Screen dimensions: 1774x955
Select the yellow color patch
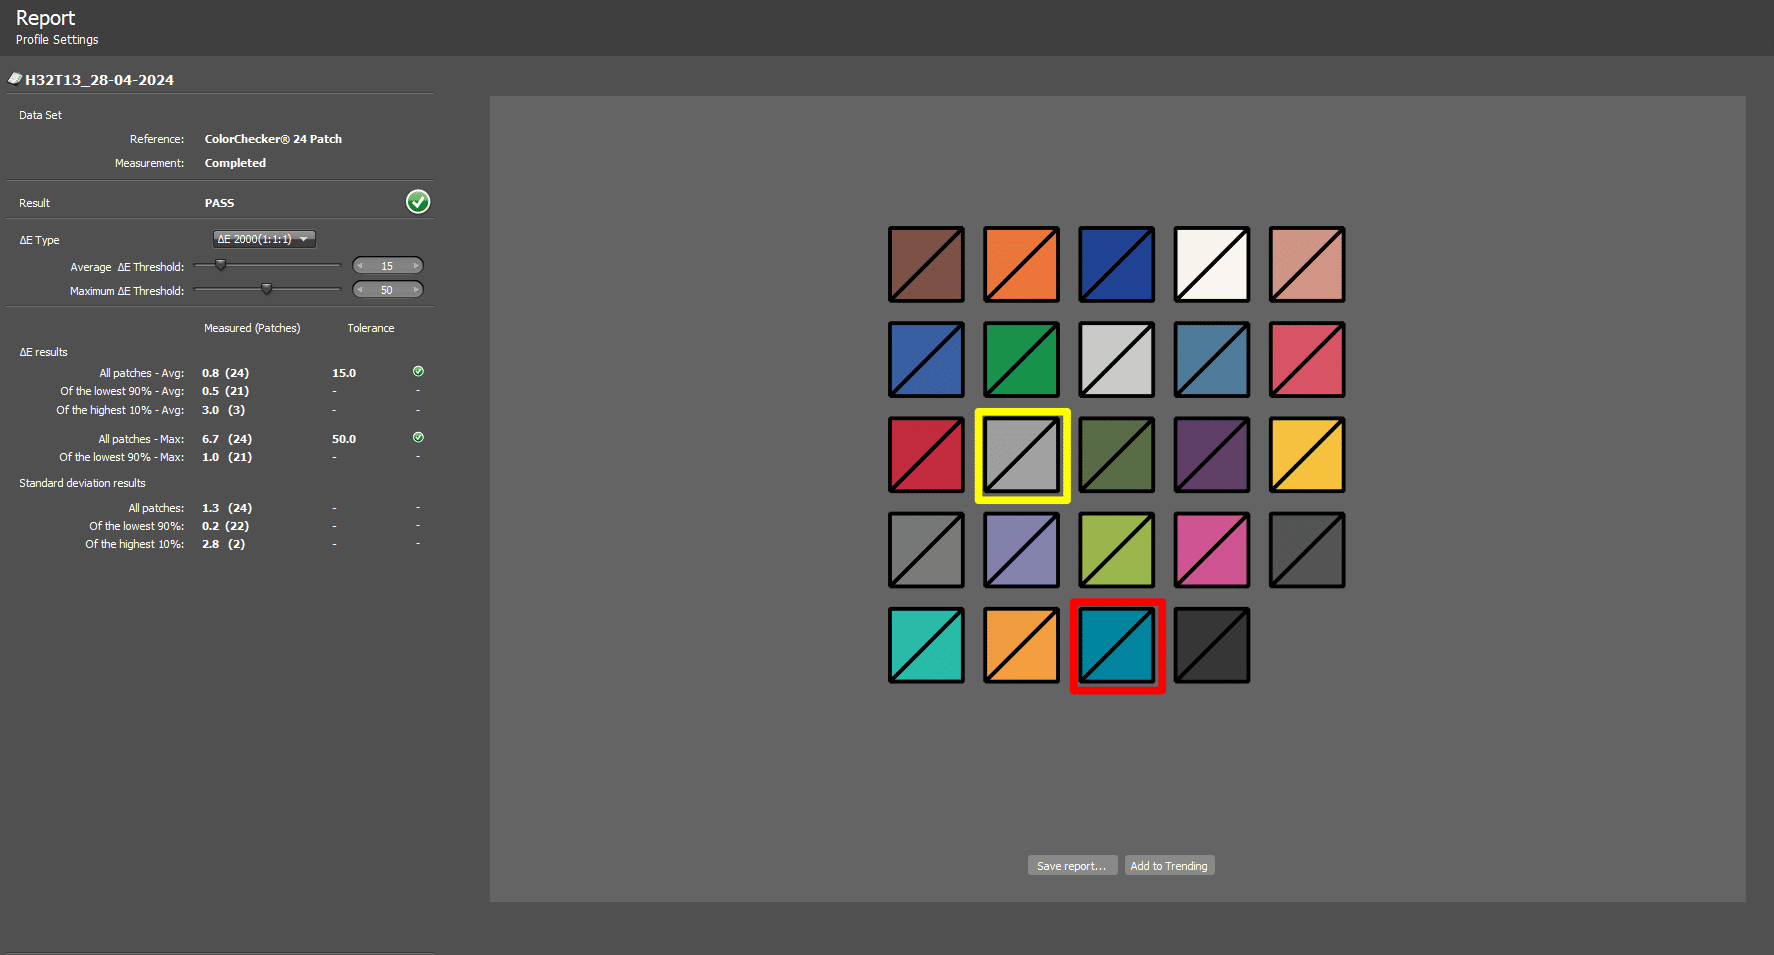click(1307, 456)
